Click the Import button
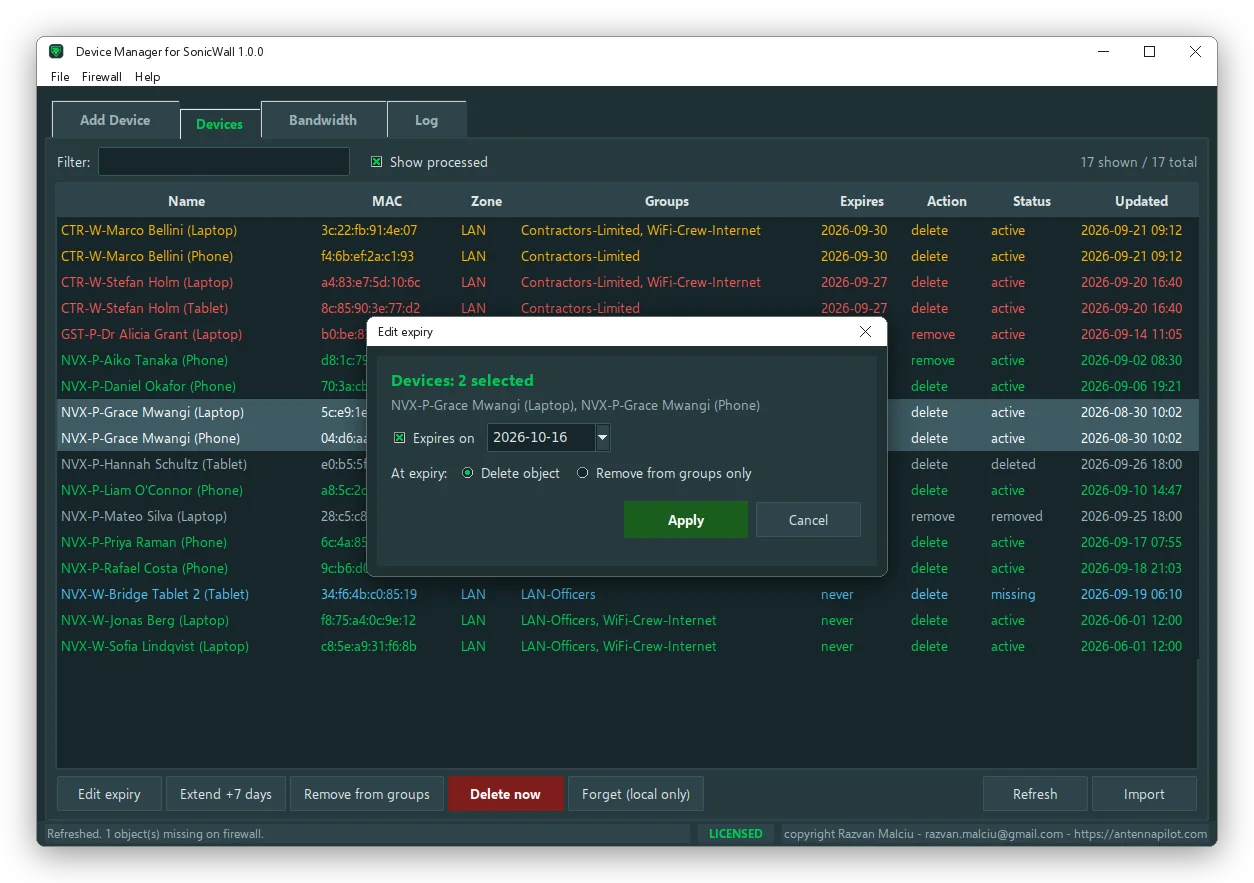Image resolution: width=1254 pixels, height=883 pixels. (1144, 794)
